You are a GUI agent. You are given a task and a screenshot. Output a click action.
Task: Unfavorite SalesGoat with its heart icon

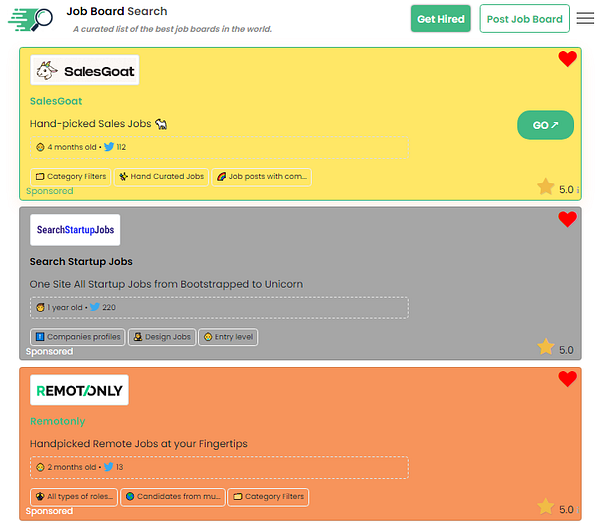click(567, 59)
